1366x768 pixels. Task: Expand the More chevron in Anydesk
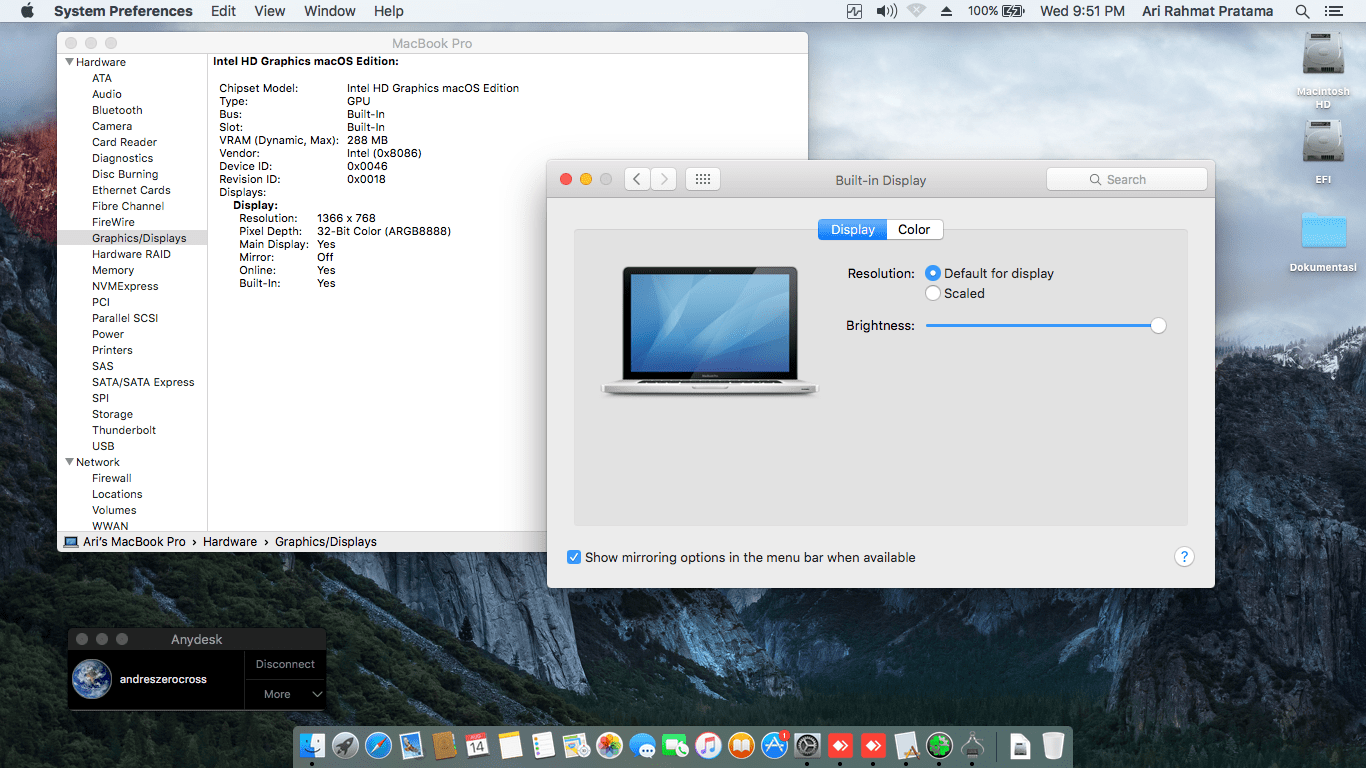click(317, 694)
